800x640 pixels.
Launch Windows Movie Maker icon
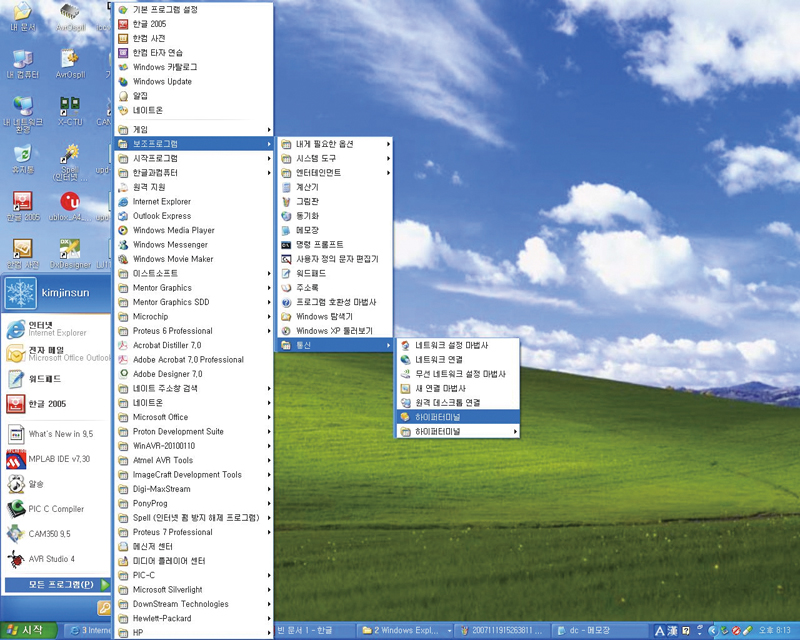click(123, 259)
